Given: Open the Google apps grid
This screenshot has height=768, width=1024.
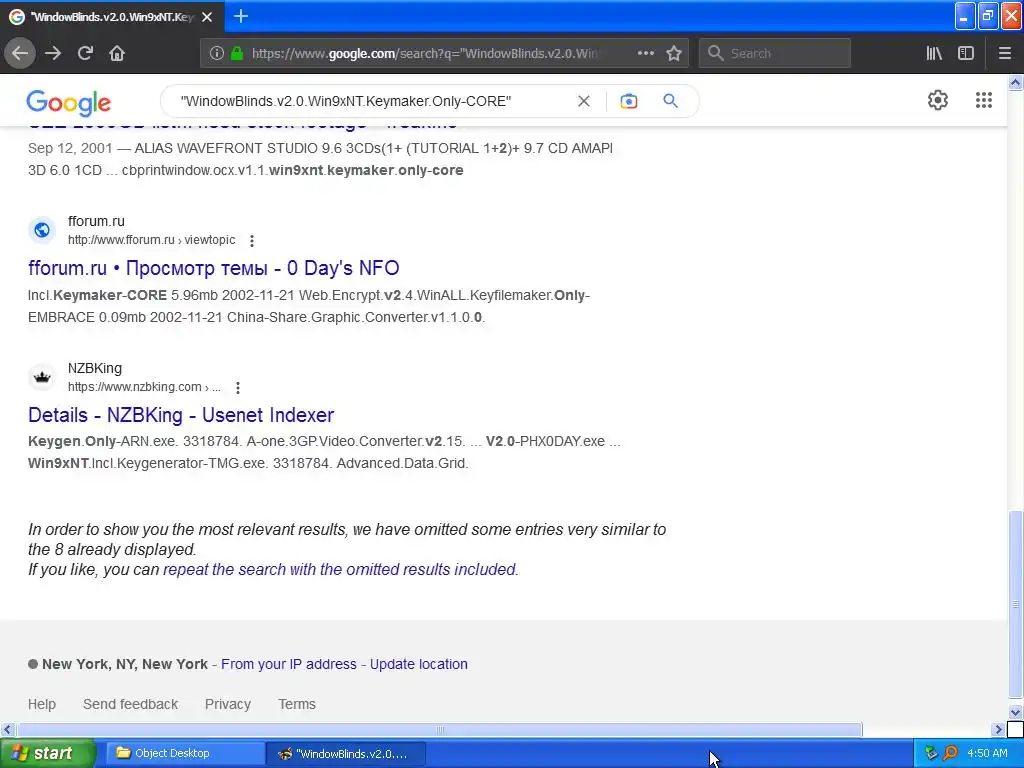Looking at the screenshot, I should point(984,100).
